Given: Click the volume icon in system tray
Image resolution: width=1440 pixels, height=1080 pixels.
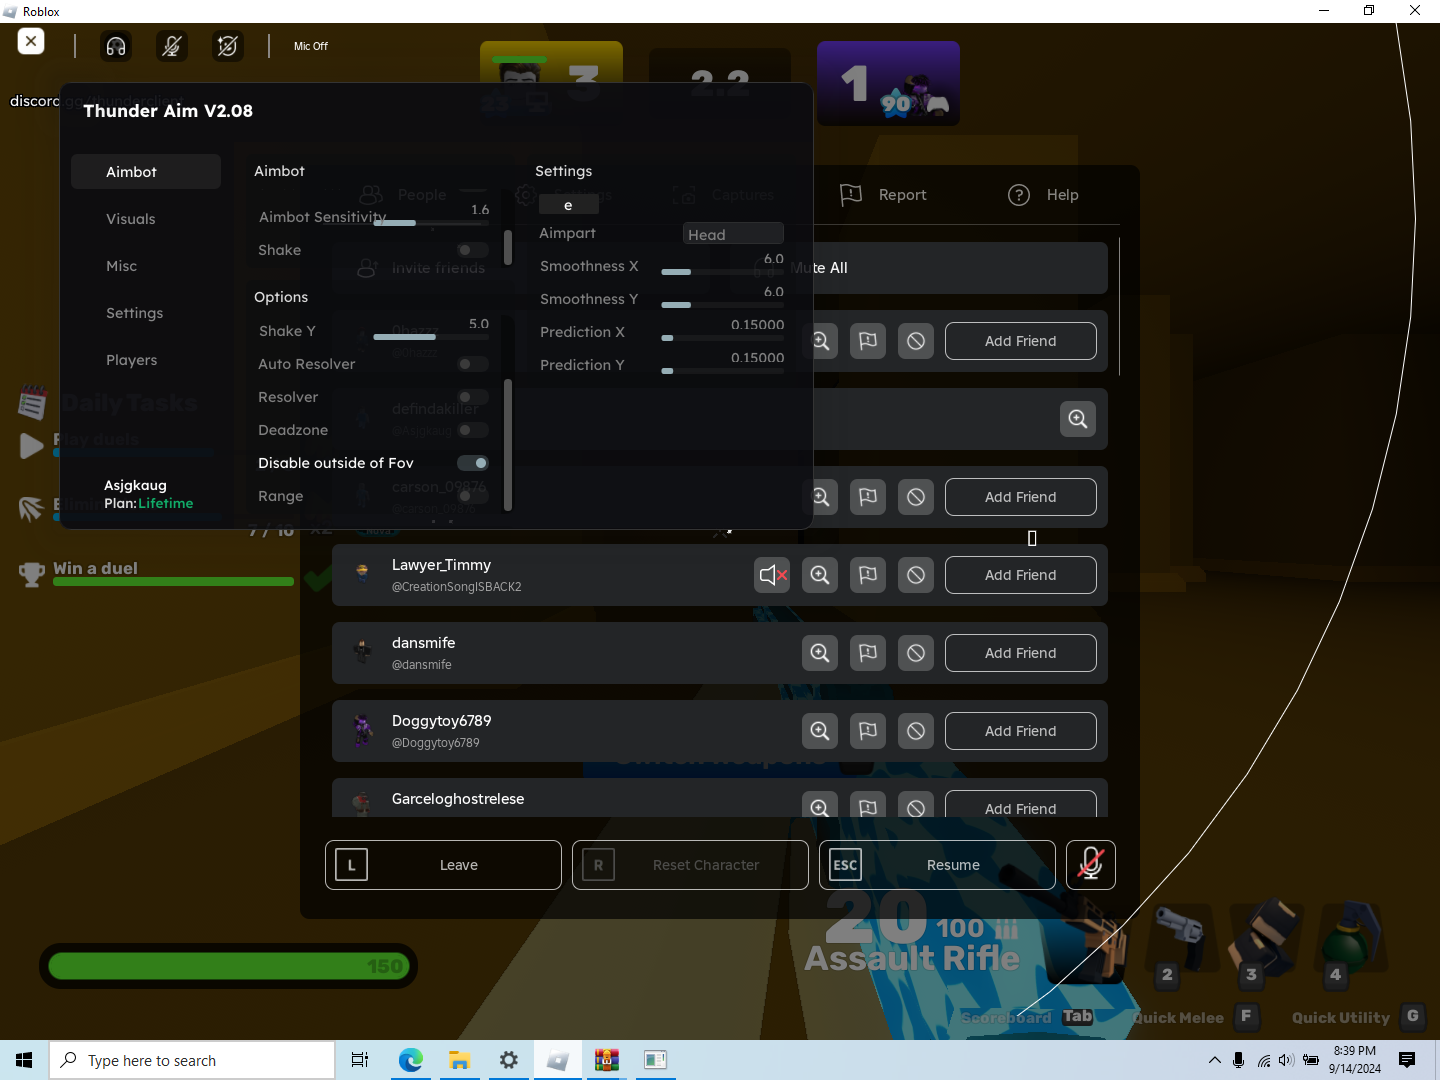Looking at the screenshot, I should [1286, 1060].
